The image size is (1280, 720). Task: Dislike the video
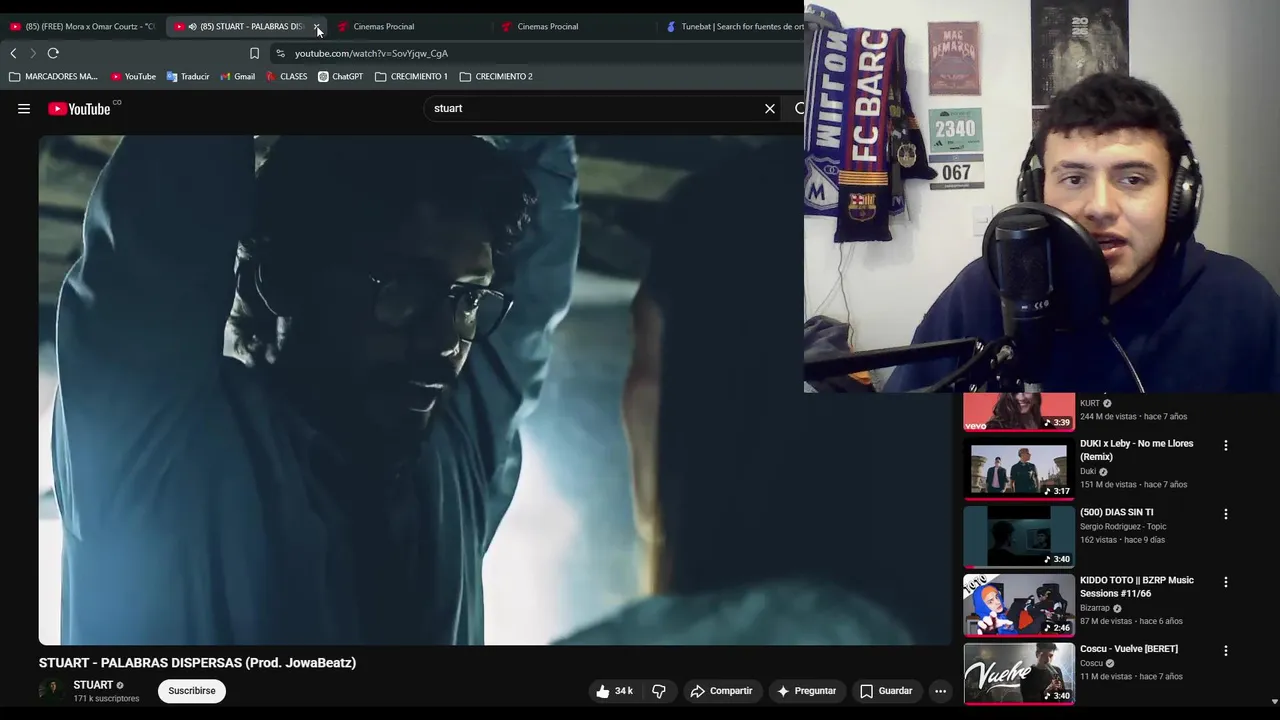659,691
